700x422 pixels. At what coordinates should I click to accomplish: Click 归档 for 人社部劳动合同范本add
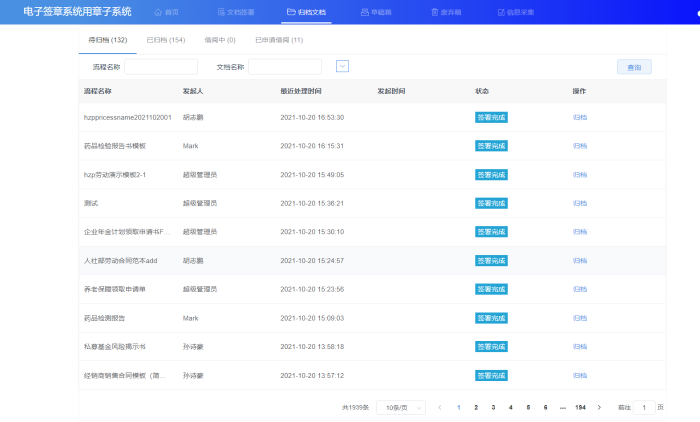580,261
